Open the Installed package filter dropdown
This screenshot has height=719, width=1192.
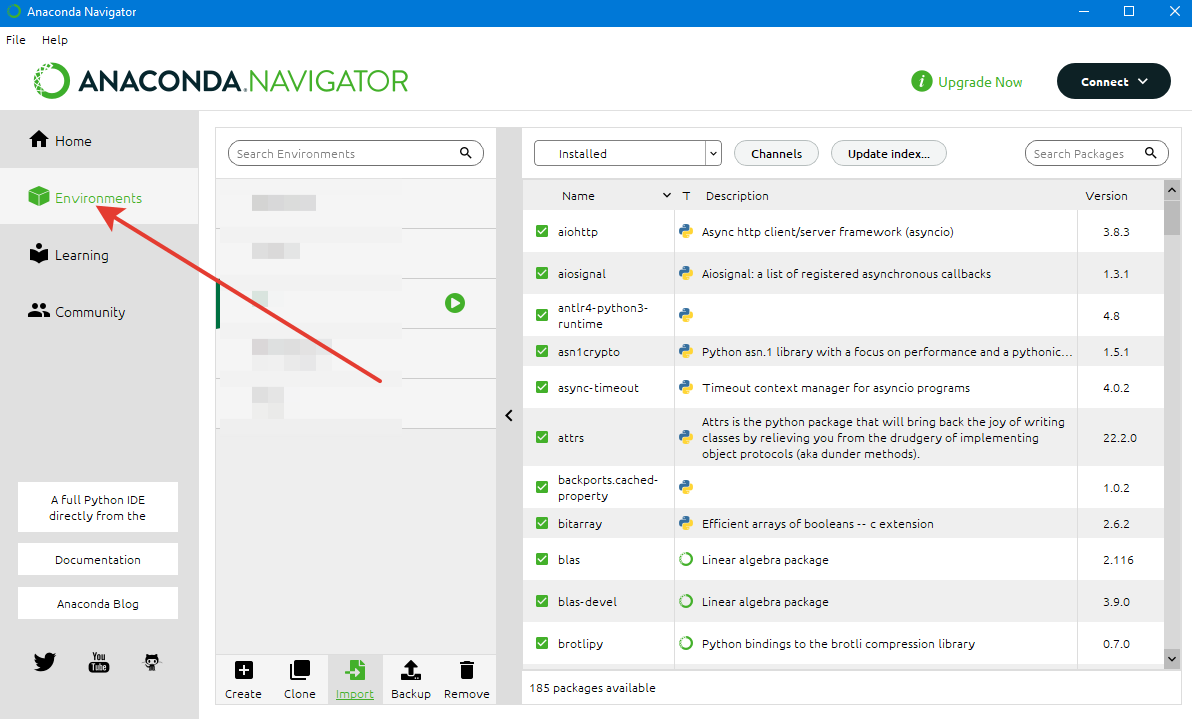pyautogui.click(x=627, y=154)
